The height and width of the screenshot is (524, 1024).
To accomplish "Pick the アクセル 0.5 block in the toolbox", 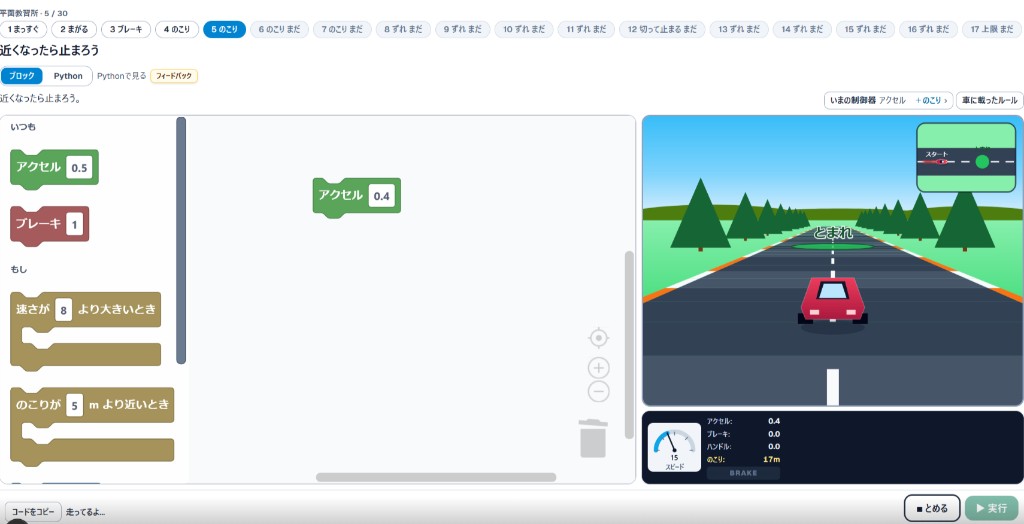I will (x=38, y=167).
